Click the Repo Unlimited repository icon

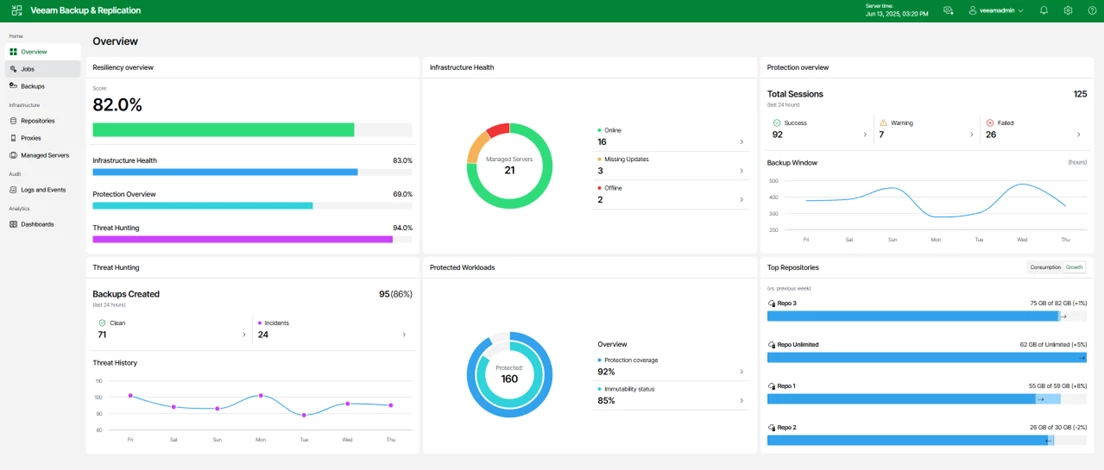click(x=771, y=345)
